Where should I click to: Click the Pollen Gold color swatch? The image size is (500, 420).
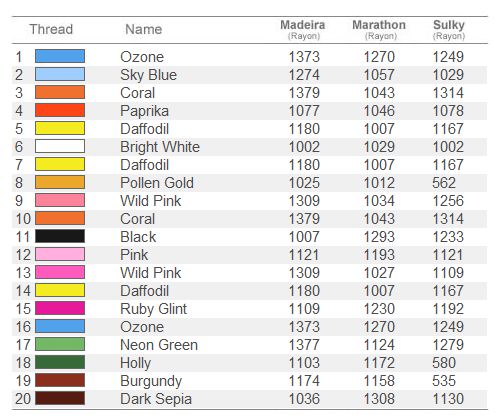point(60,182)
